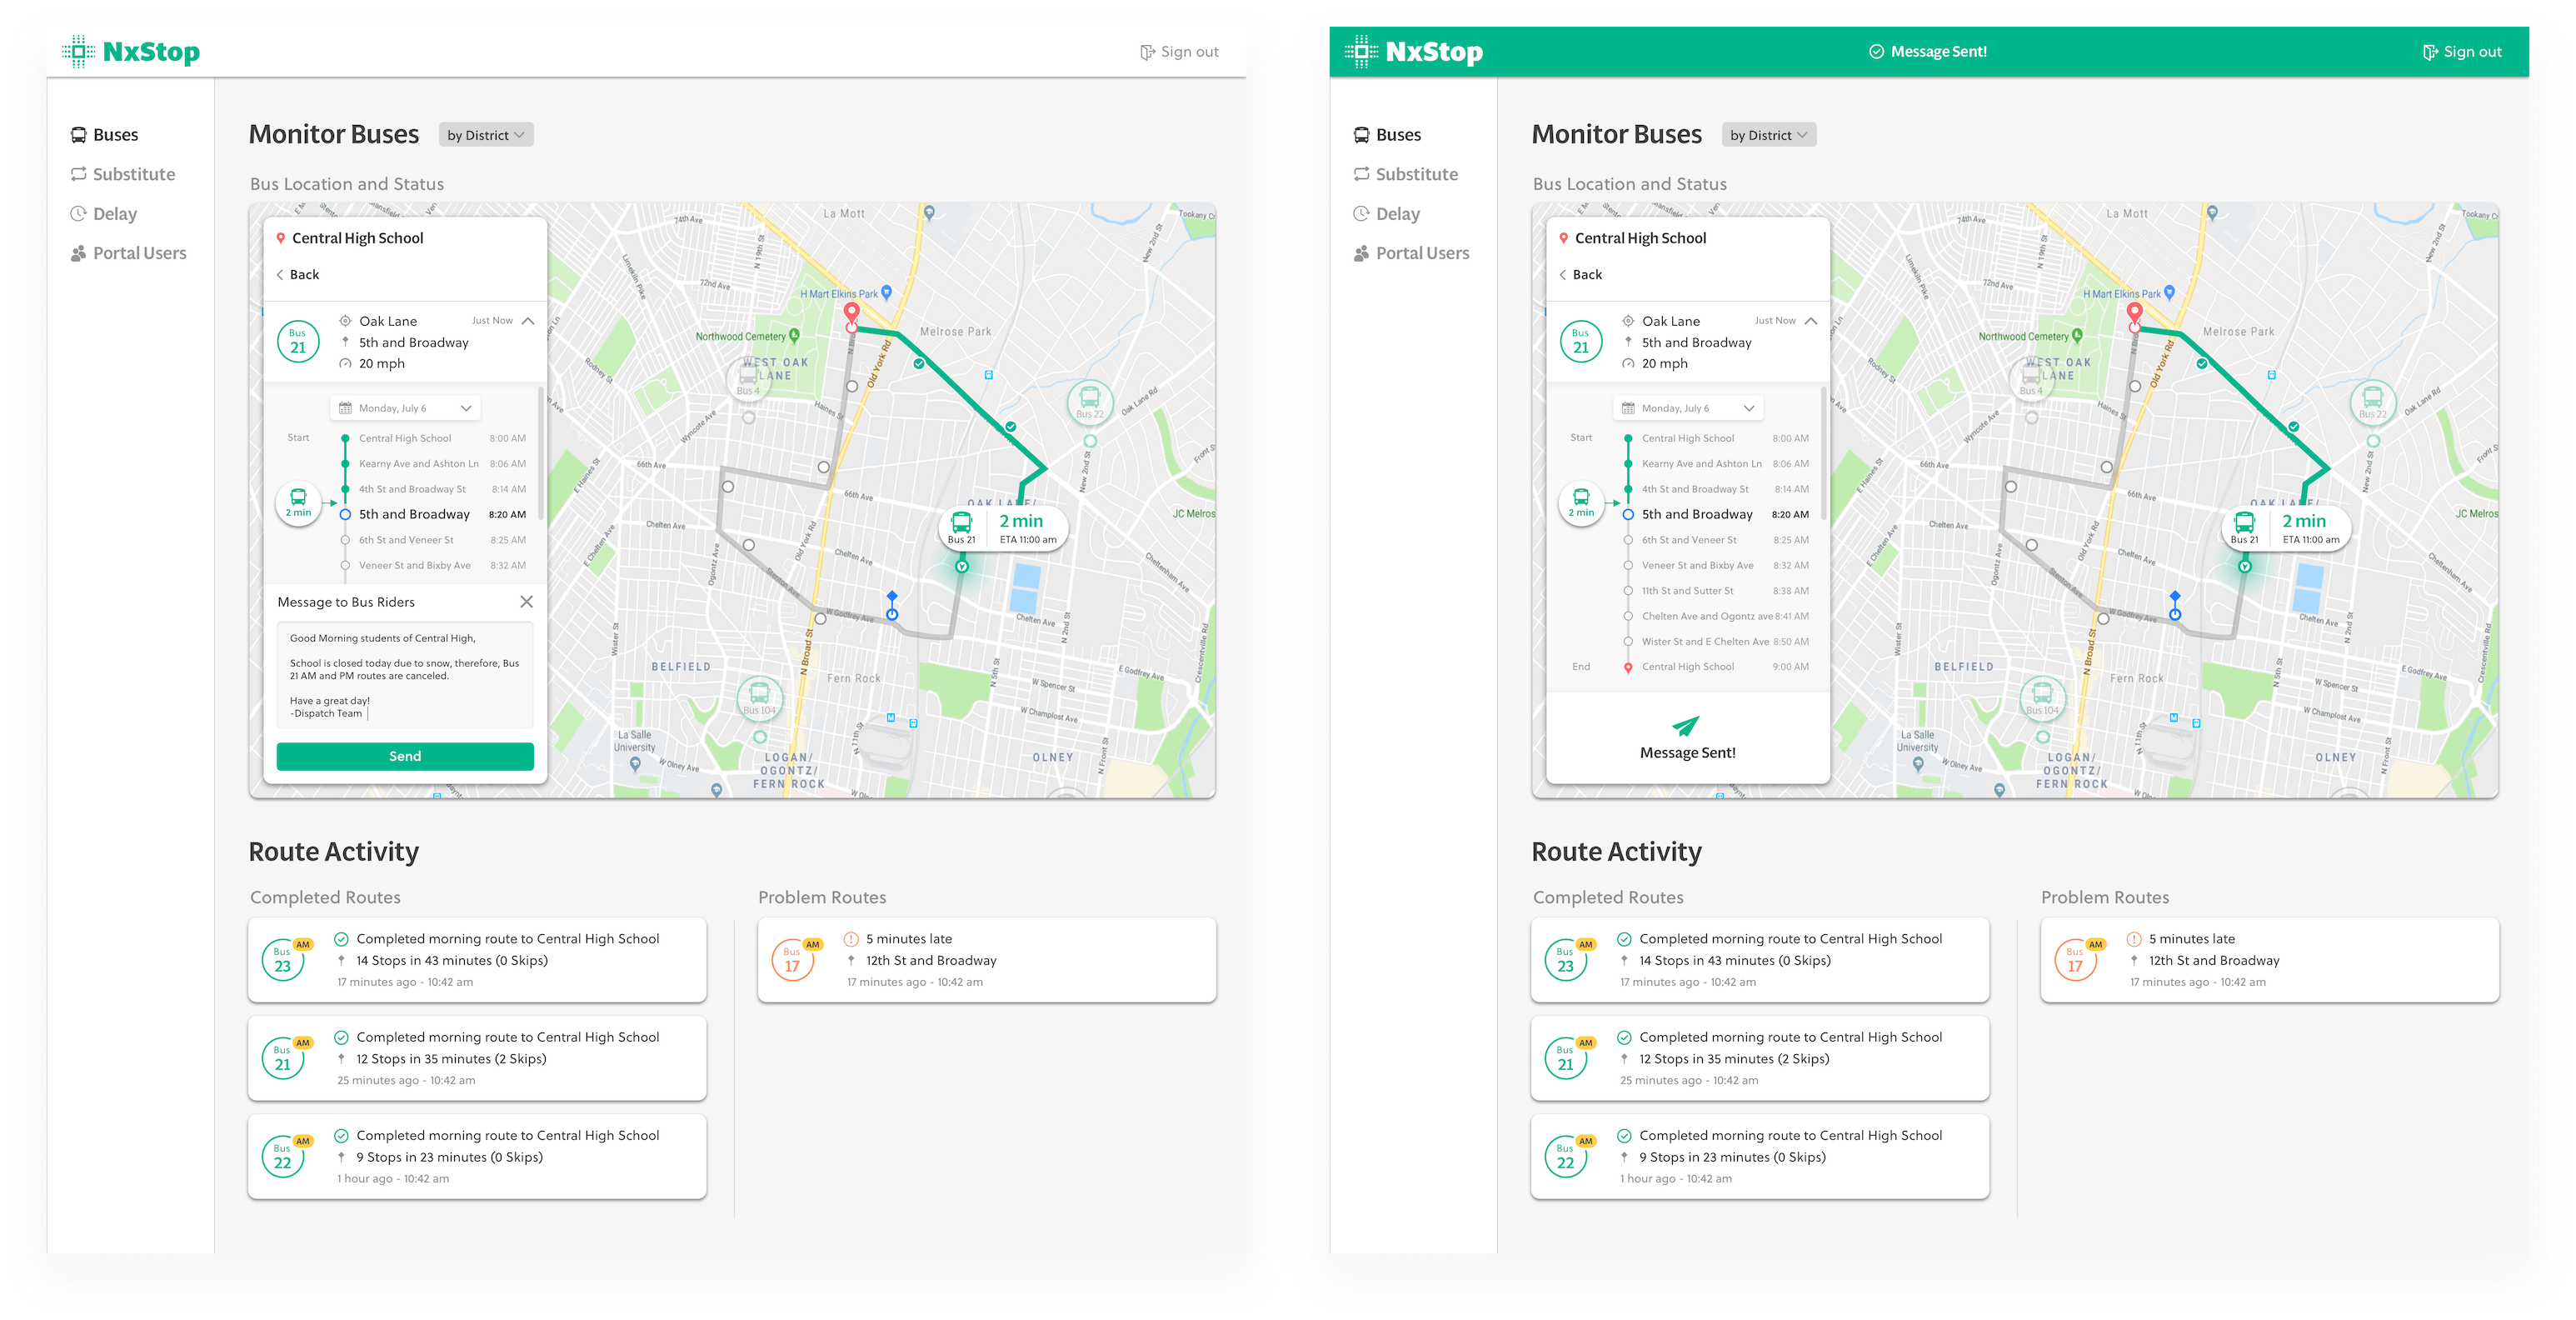Click the Sign out icon in white header
The image size is (2576, 1320).
1147,52
